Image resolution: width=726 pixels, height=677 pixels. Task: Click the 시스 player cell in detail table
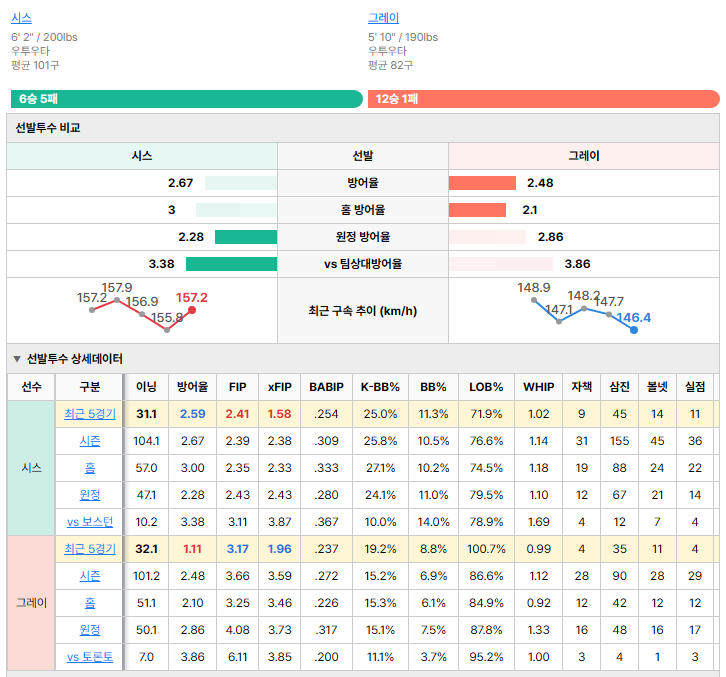31,468
